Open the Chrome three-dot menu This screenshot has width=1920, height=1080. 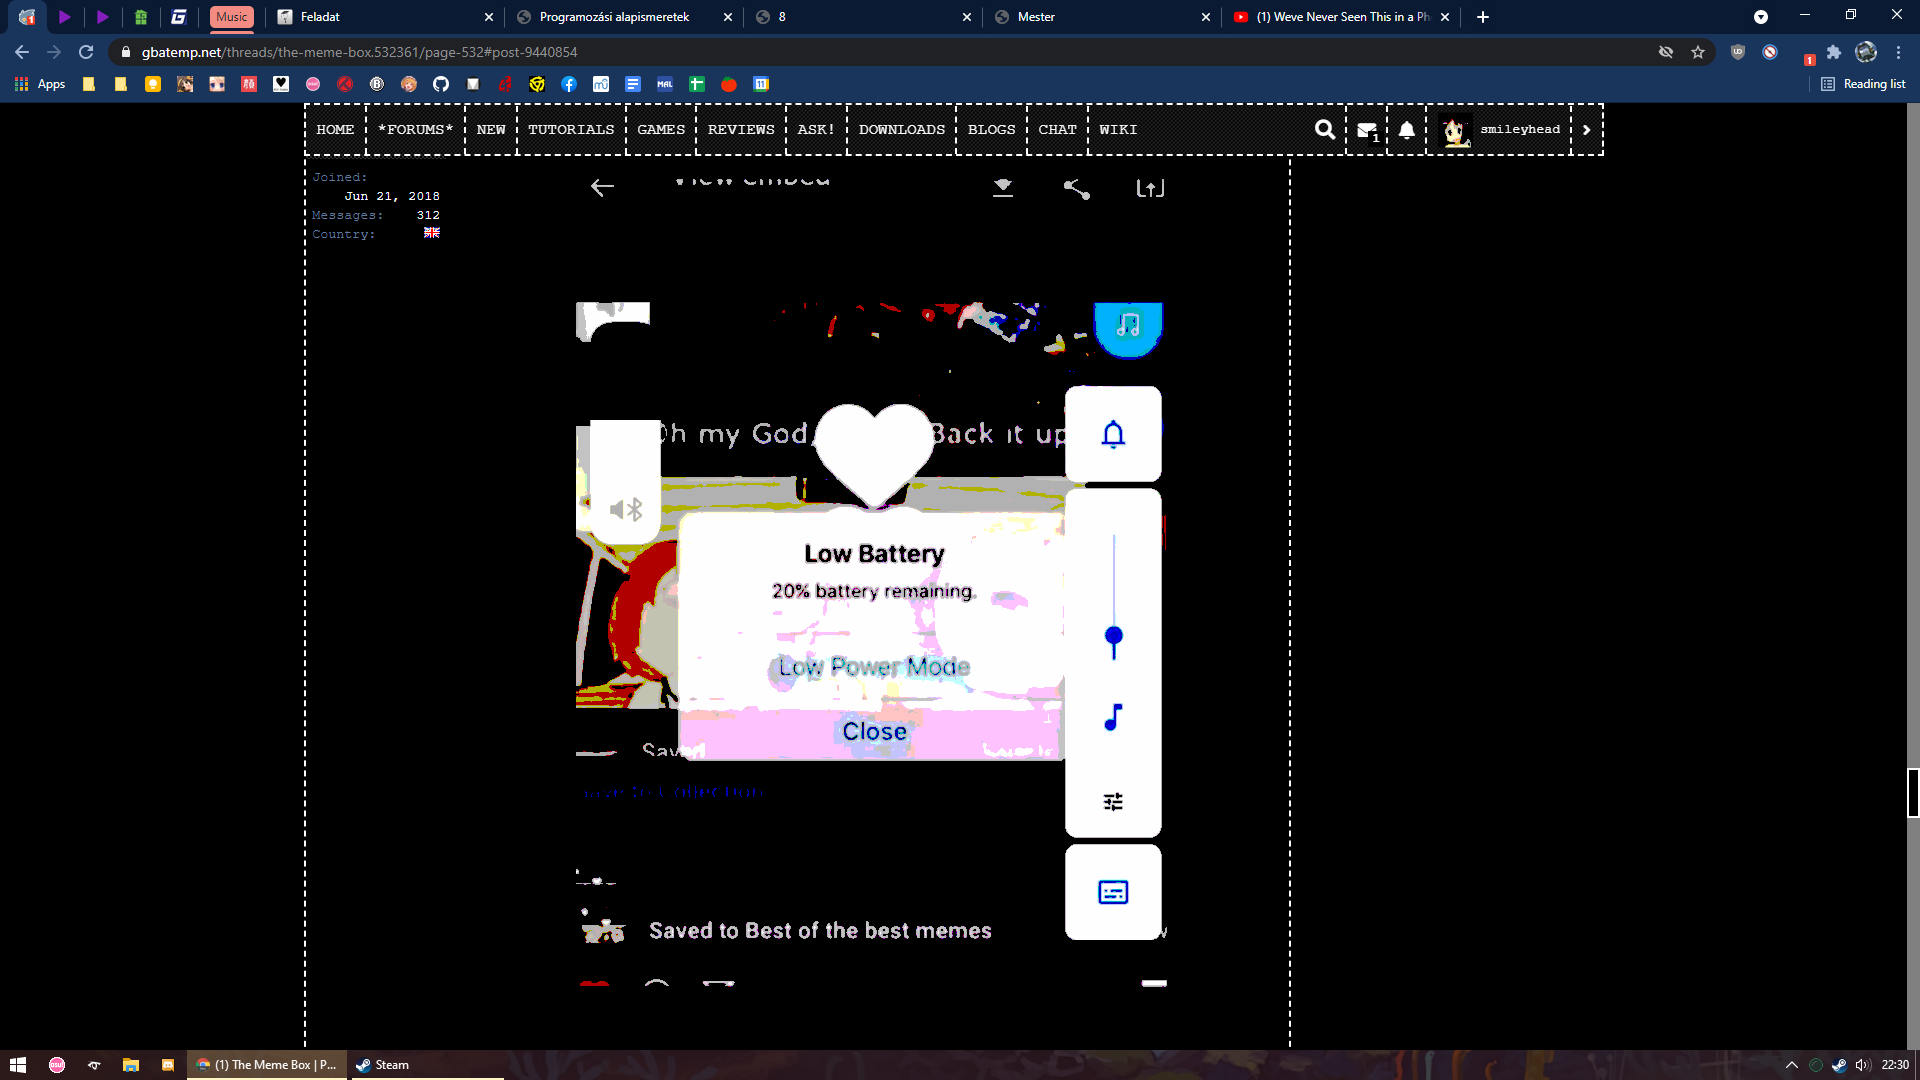click(x=1899, y=52)
